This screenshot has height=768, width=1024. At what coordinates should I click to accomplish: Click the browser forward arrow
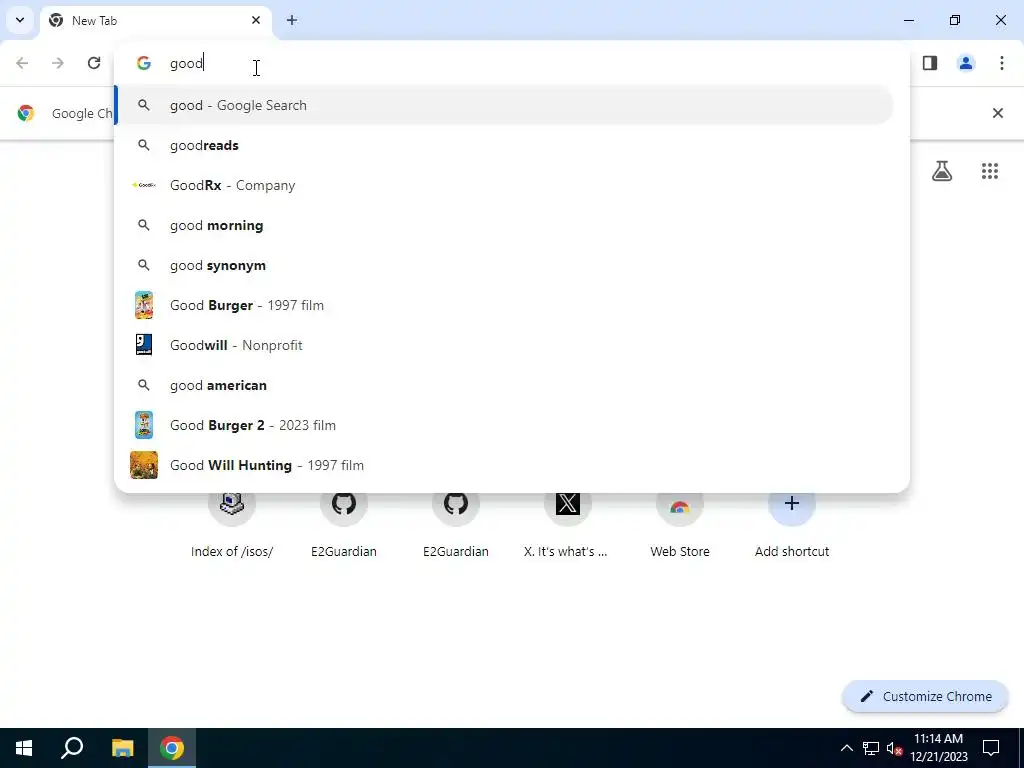click(58, 63)
